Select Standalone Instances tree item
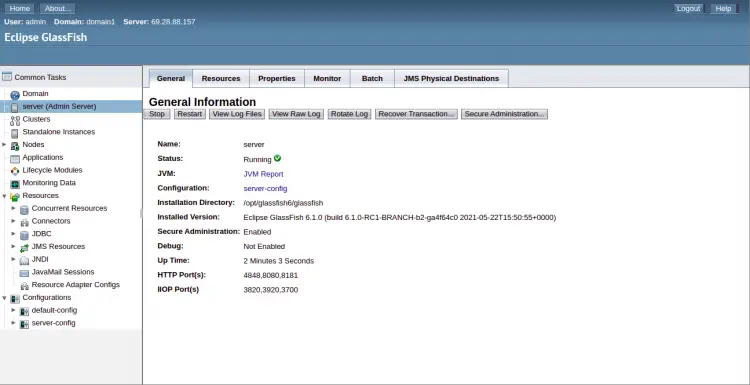The width and height of the screenshot is (750, 385). pos(58,132)
